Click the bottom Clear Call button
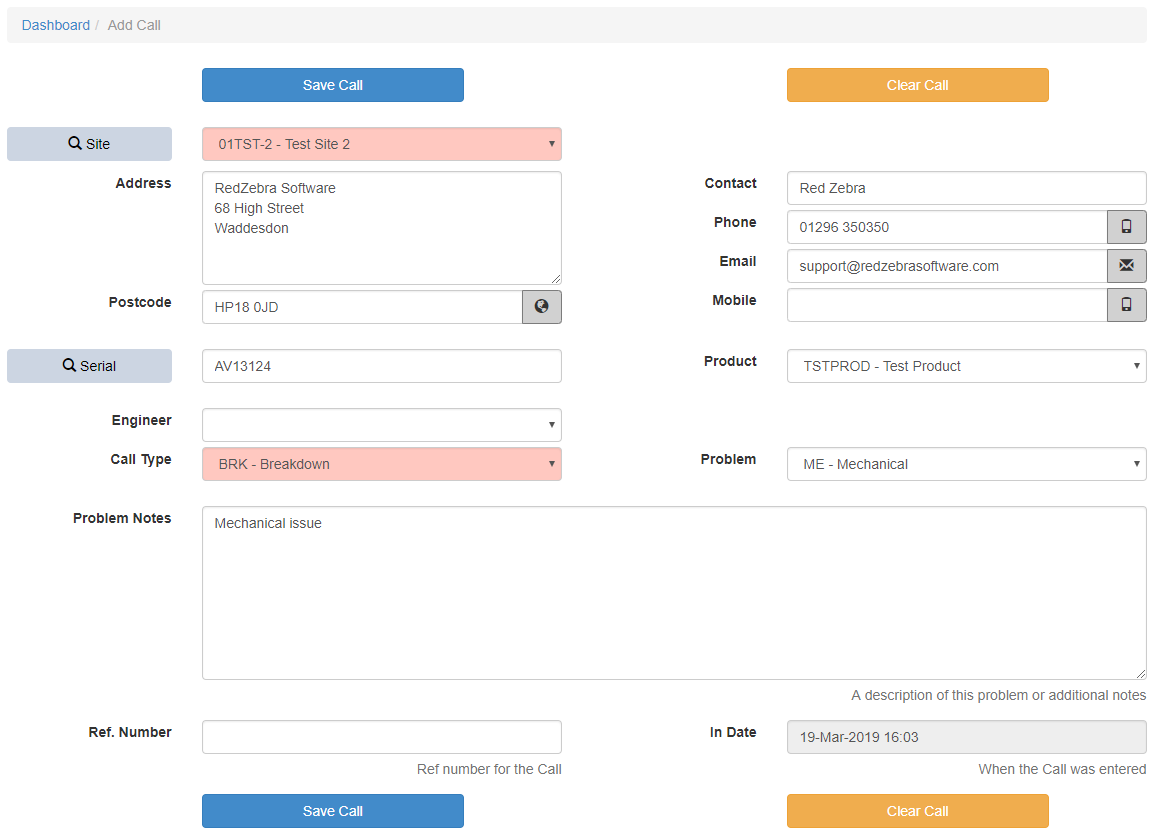The width and height of the screenshot is (1155, 836). tap(917, 811)
